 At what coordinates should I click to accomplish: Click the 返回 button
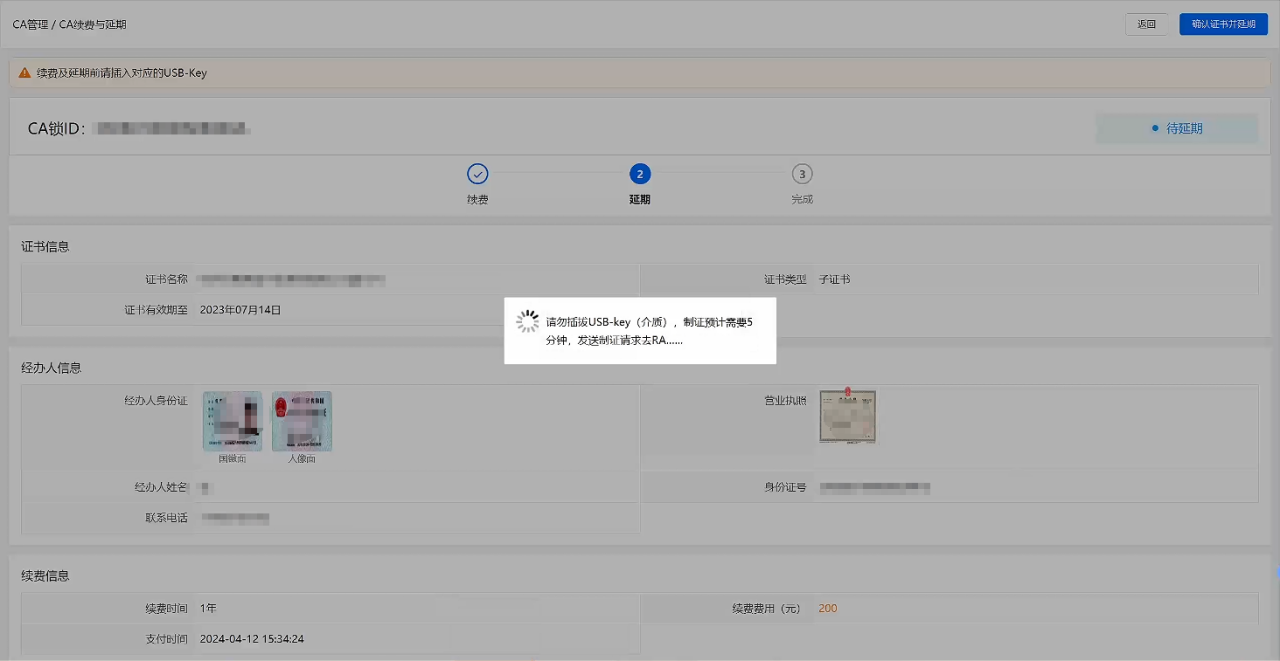coord(1146,24)
